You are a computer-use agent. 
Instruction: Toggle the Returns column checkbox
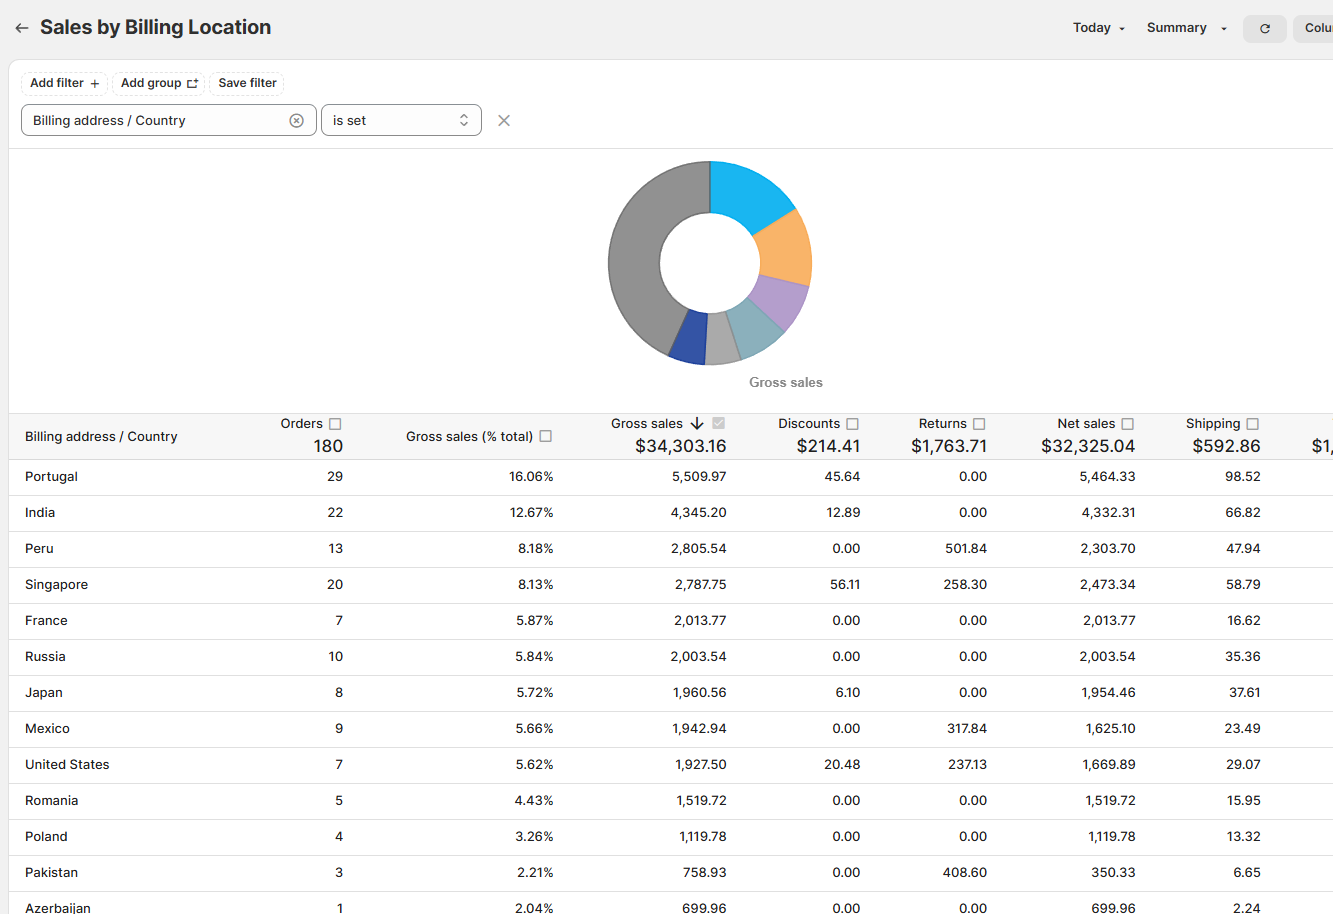pos(979,424)
